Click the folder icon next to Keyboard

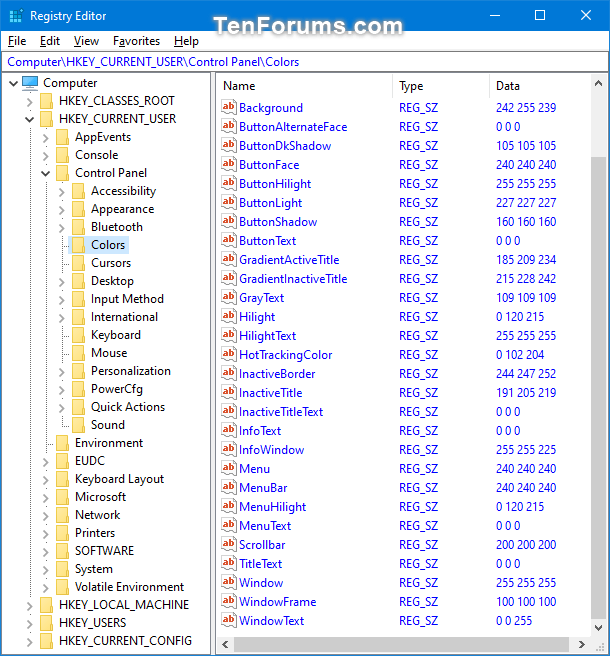pyautogui.click(x=78, y=335)
